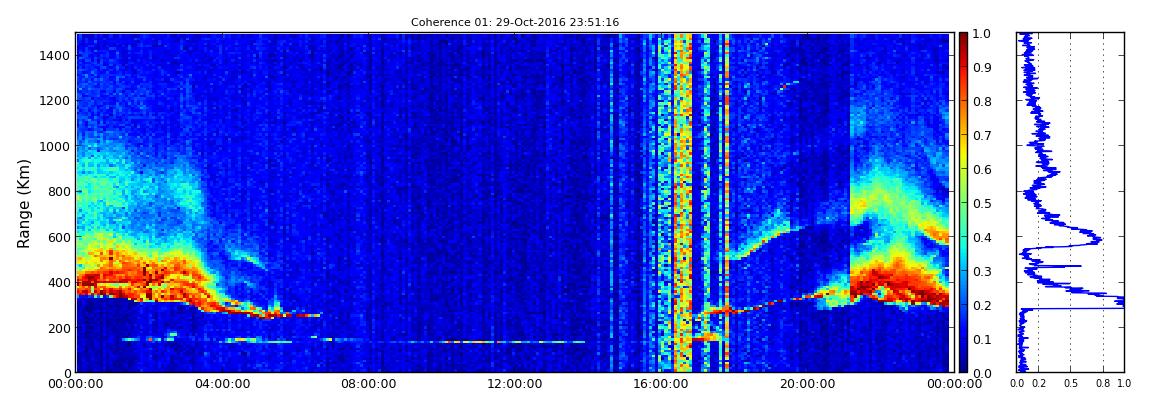Click the 600 range-axis tick label
The image size is (1150, 407).
59,237
